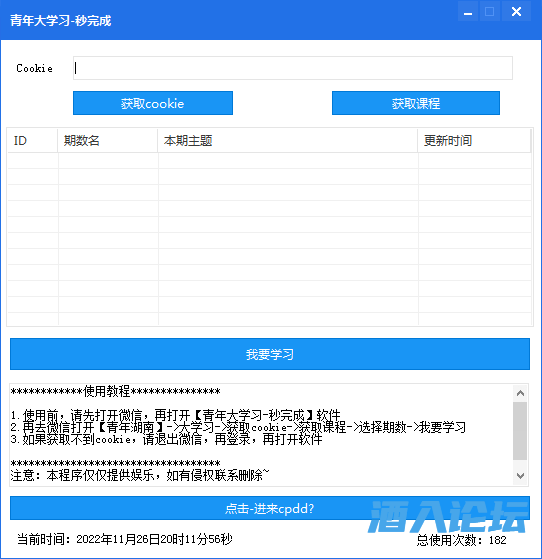Image resolution: width=542 pixels, height=559 pixels.
Task: Click the 获取cookie button
Action: tap(153, 103)
